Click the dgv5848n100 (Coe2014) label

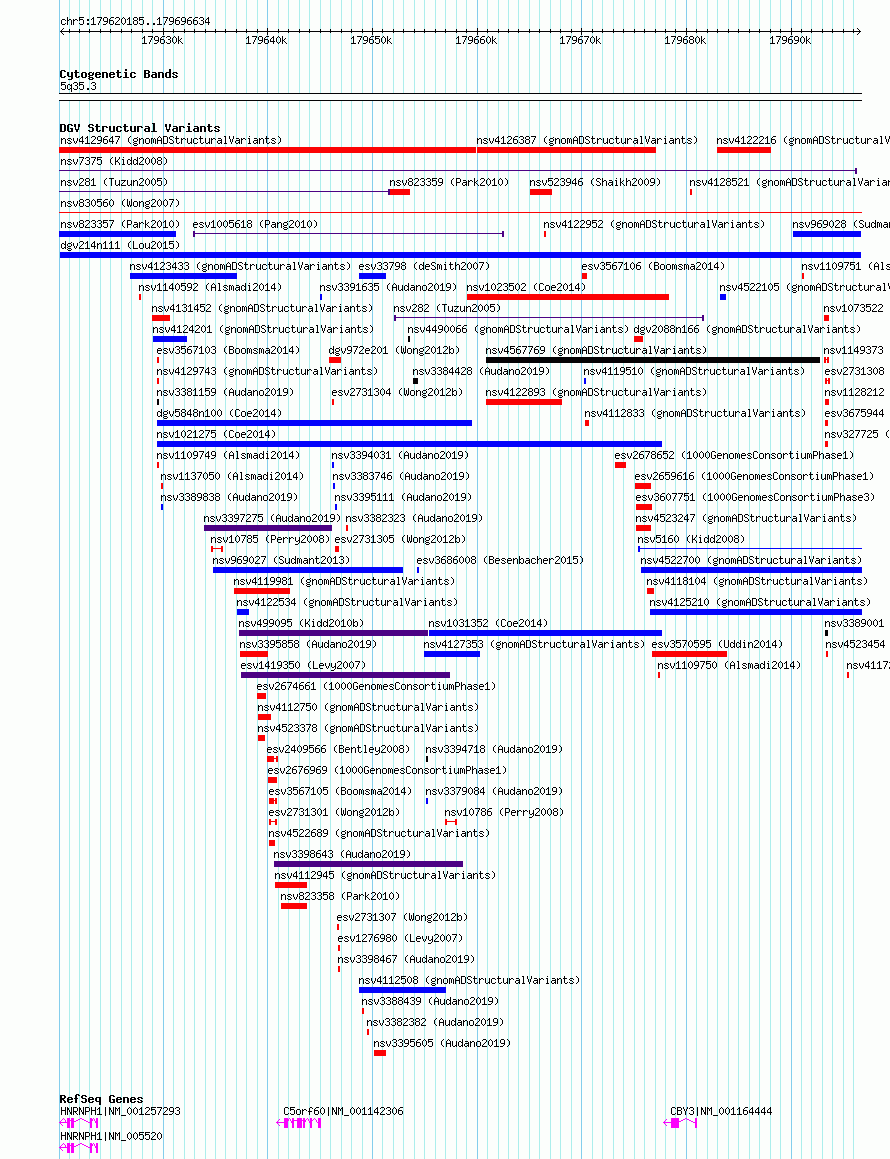[219, 414]
